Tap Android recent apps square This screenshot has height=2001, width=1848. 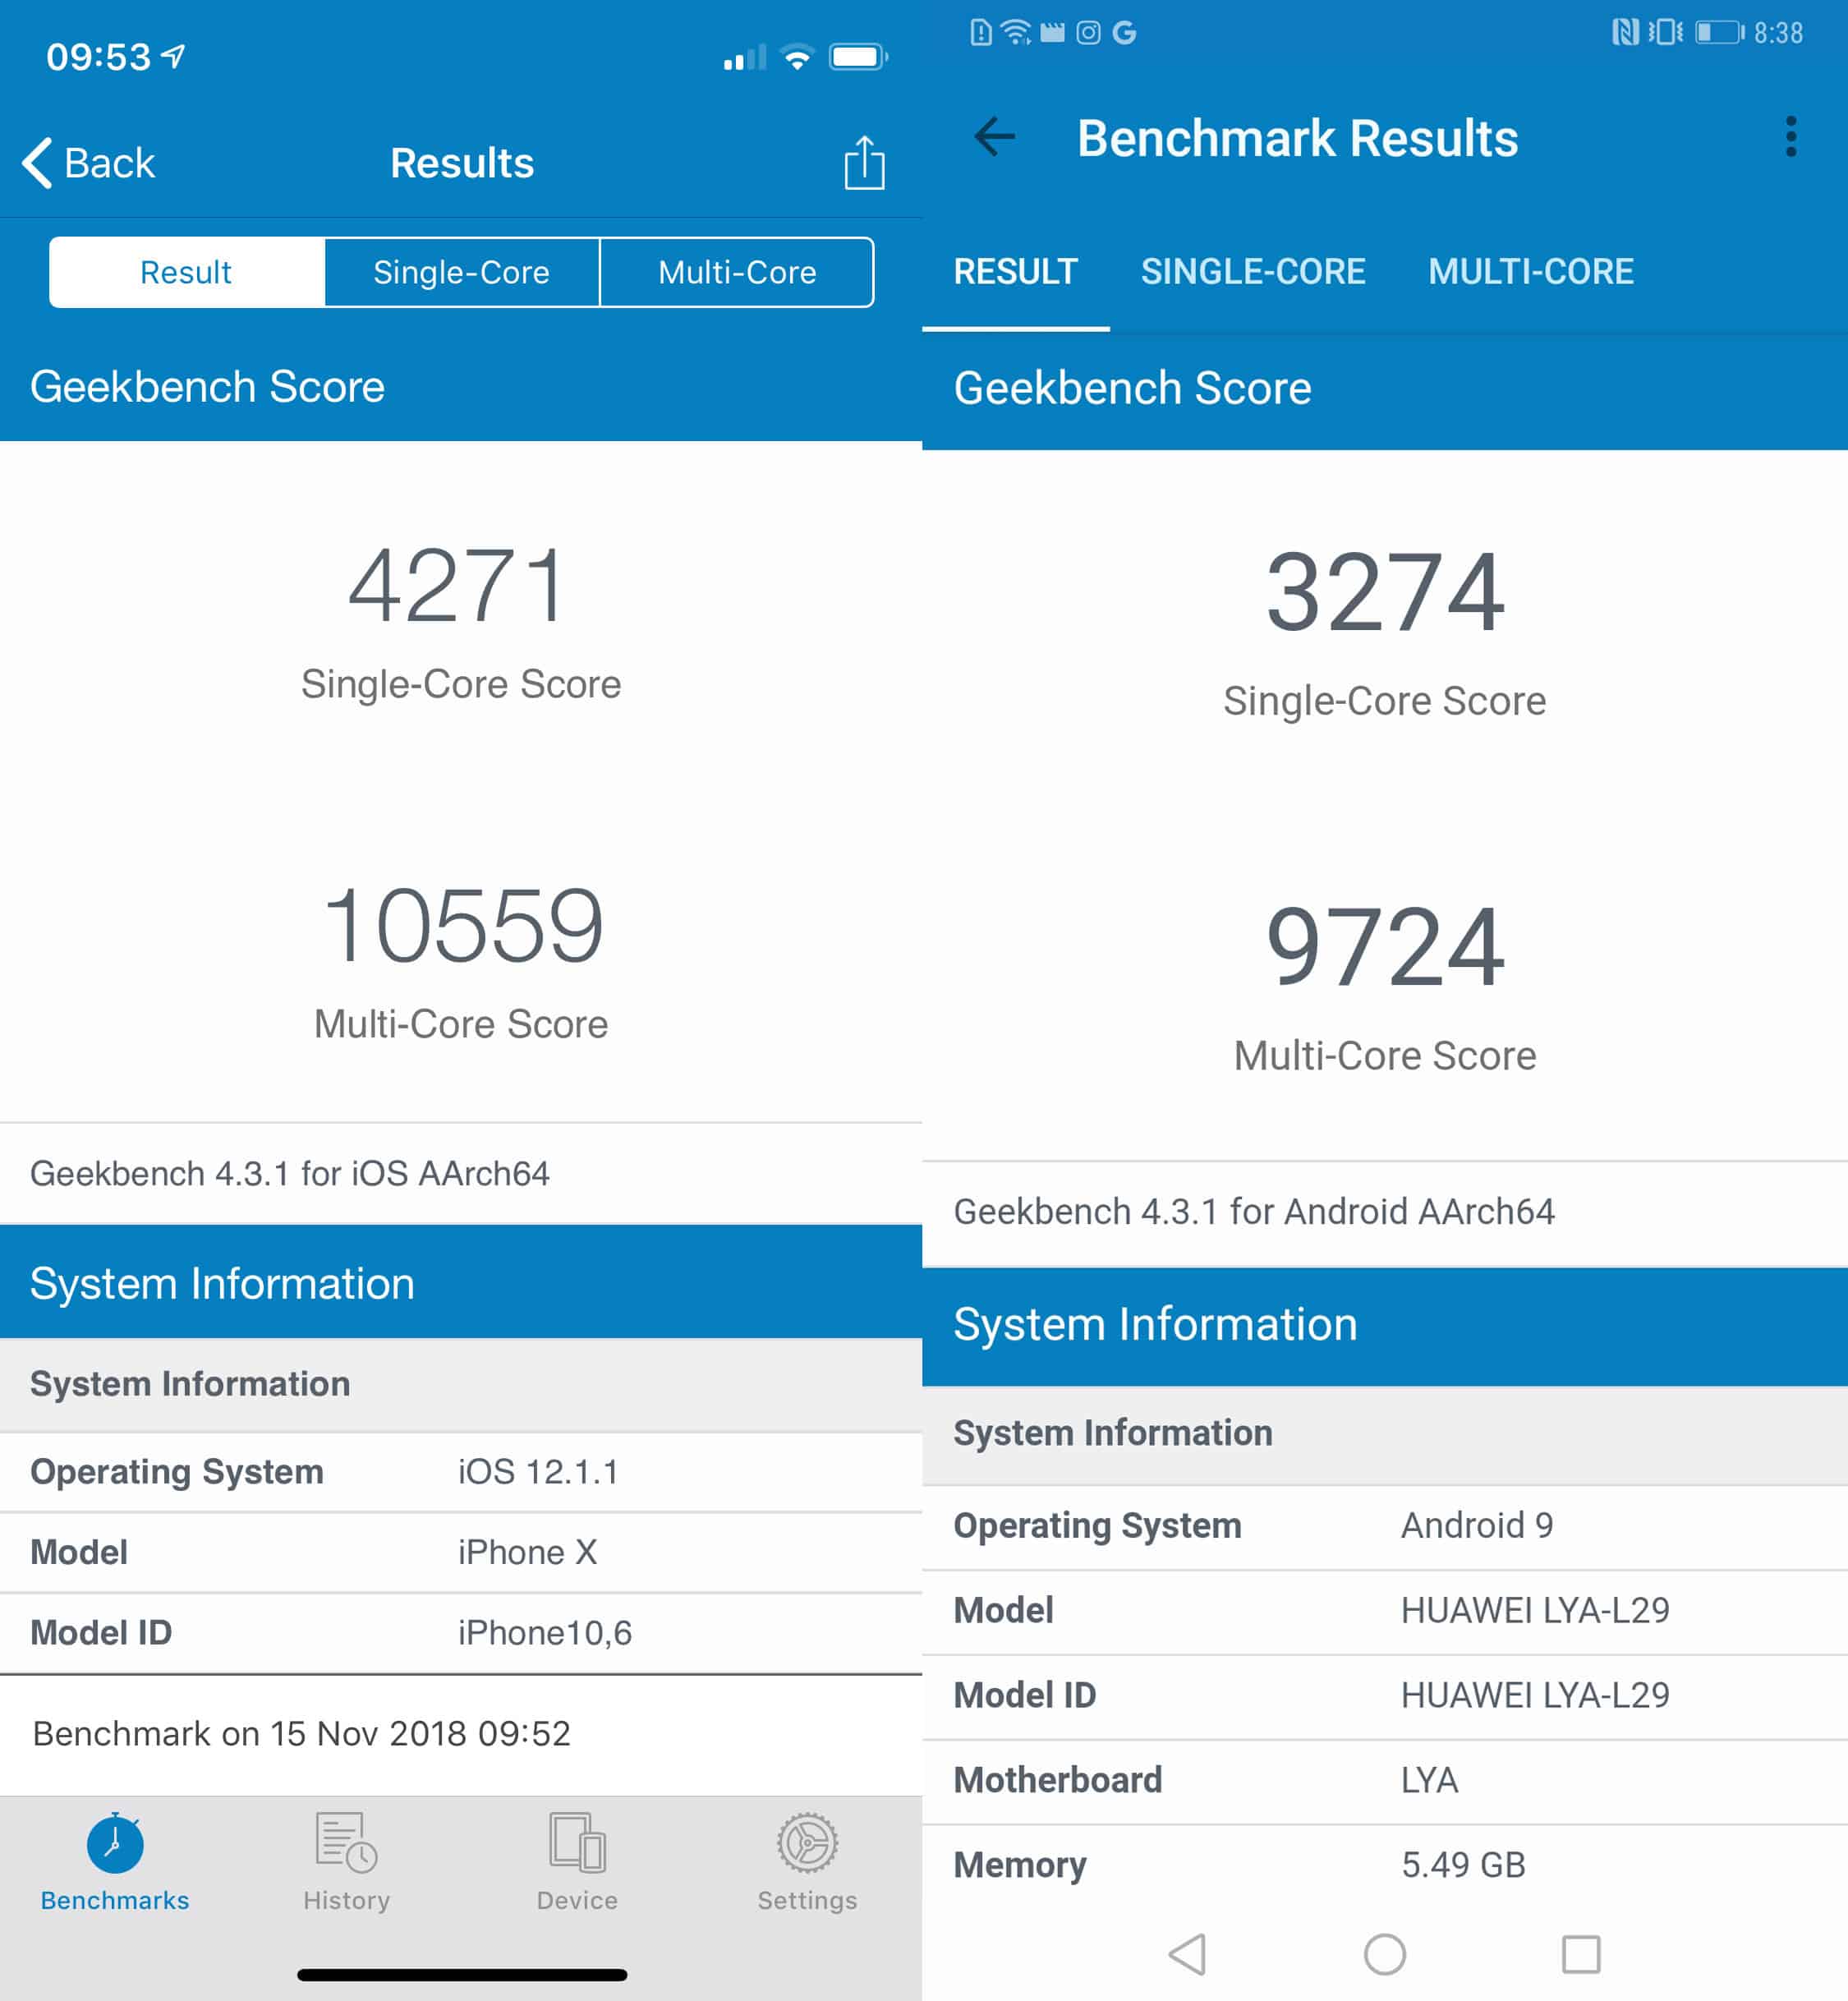click(1581, 1954)
